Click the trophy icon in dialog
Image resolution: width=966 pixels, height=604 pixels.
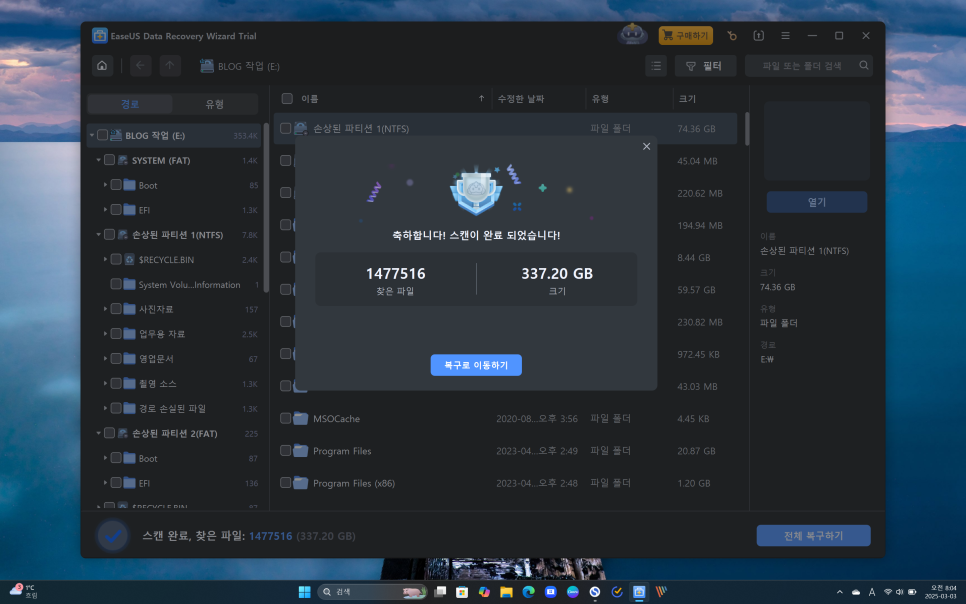476,192
